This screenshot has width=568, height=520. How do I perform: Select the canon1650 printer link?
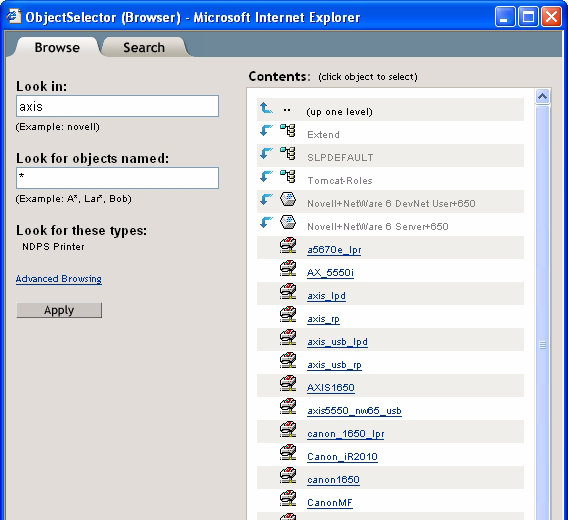click(333, 479)
